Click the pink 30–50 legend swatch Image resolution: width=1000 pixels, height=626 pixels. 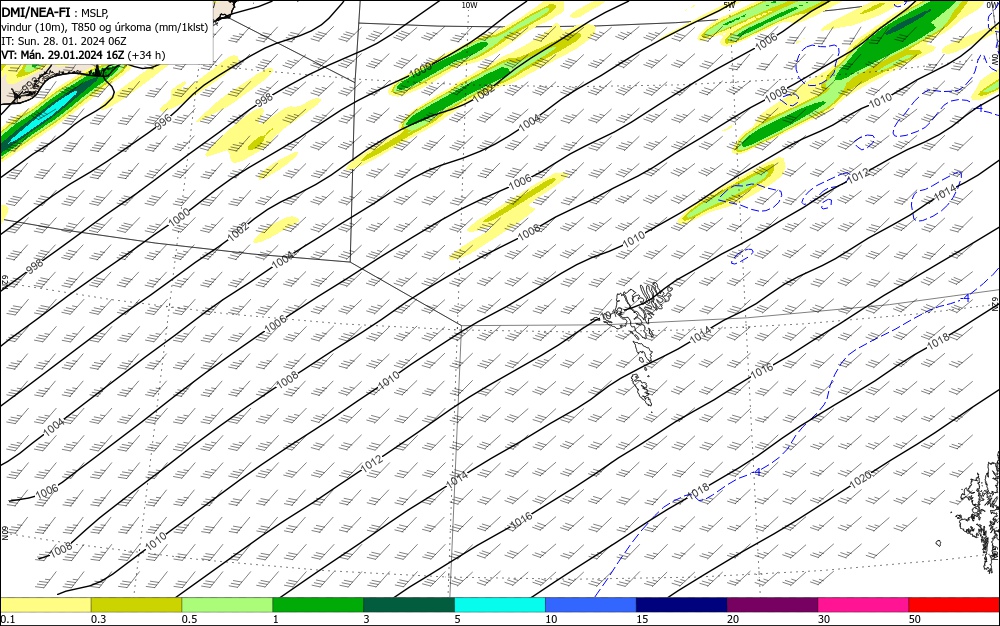[864, 605]
